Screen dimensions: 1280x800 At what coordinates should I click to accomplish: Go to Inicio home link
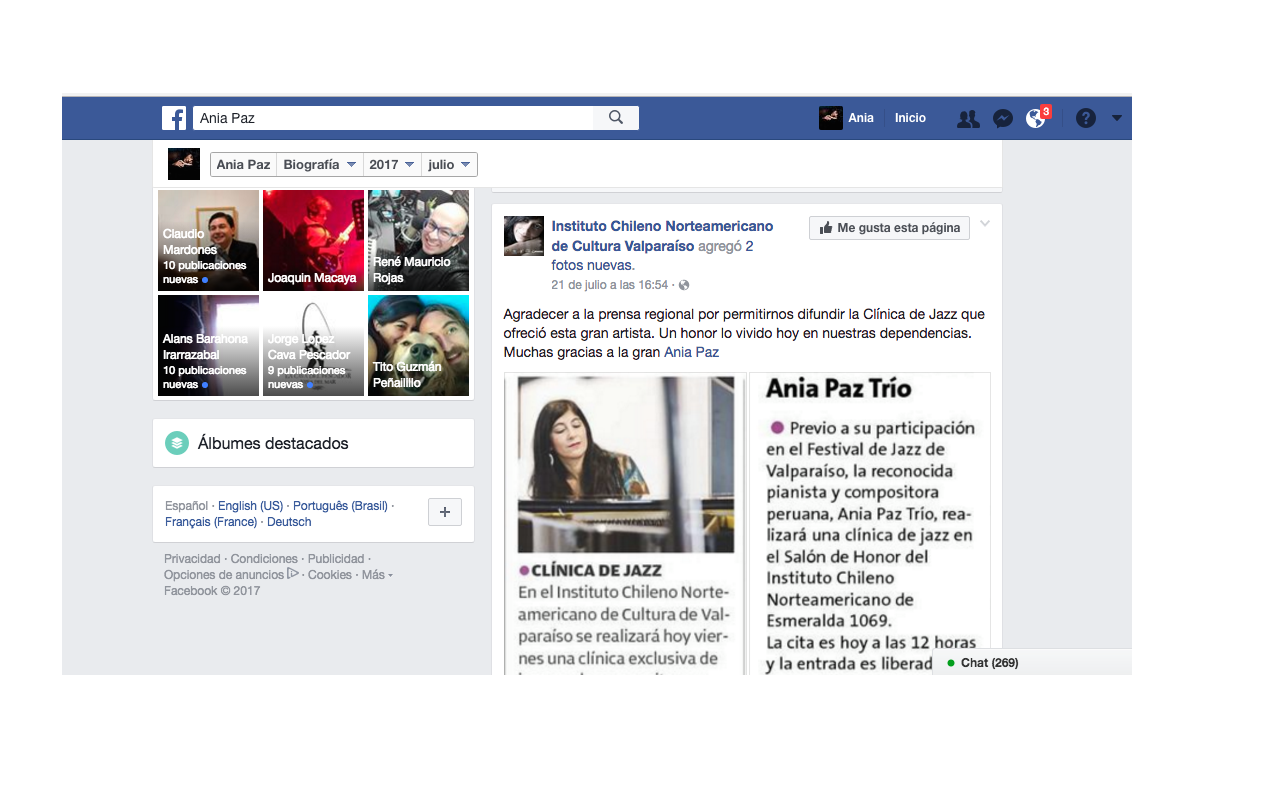910,118
